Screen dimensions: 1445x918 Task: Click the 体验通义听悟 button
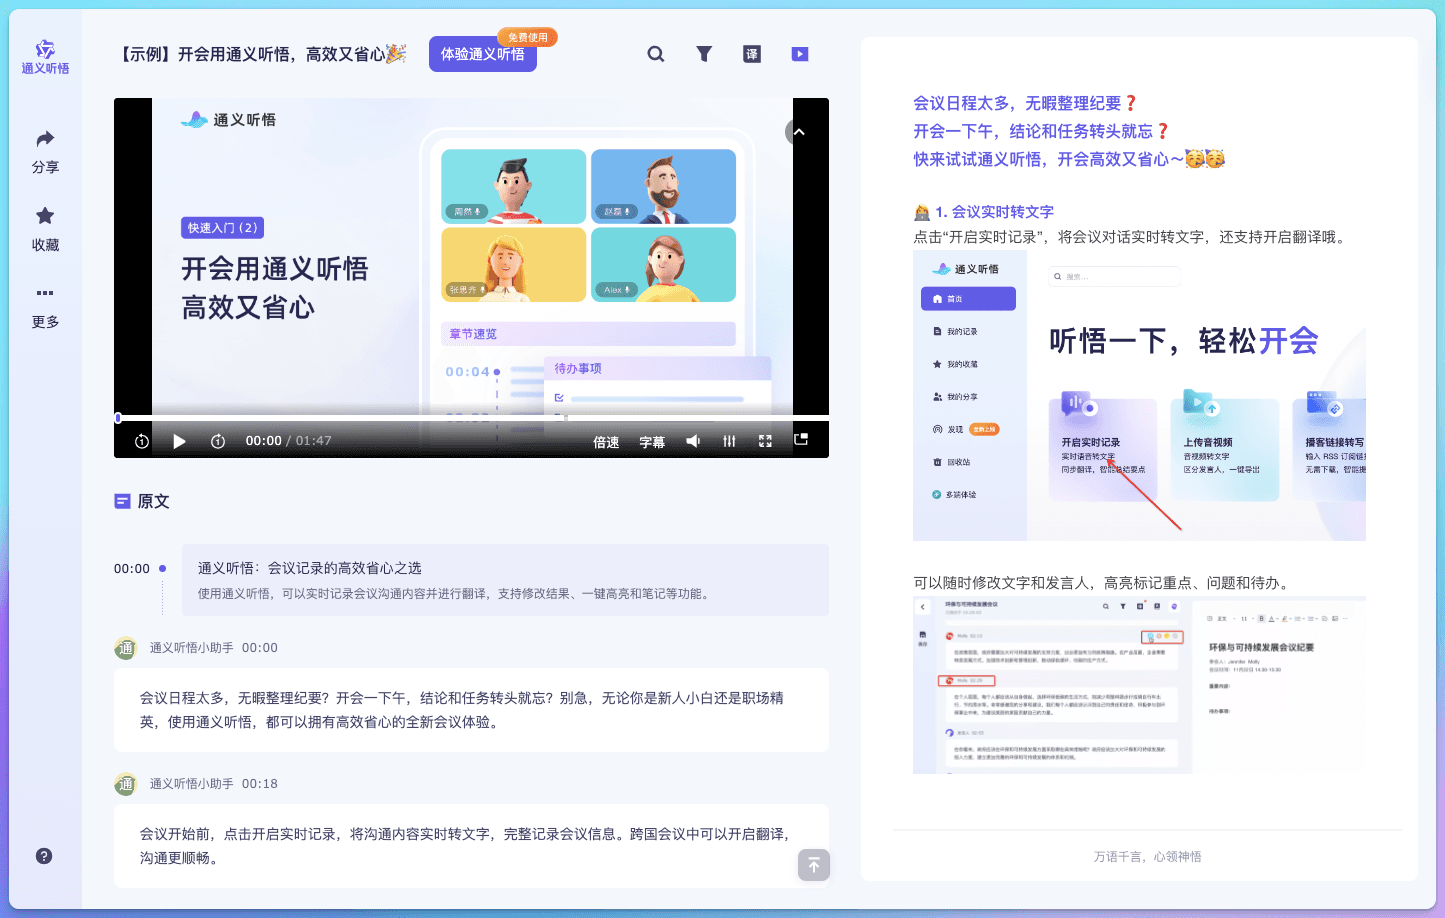(483, 54)
